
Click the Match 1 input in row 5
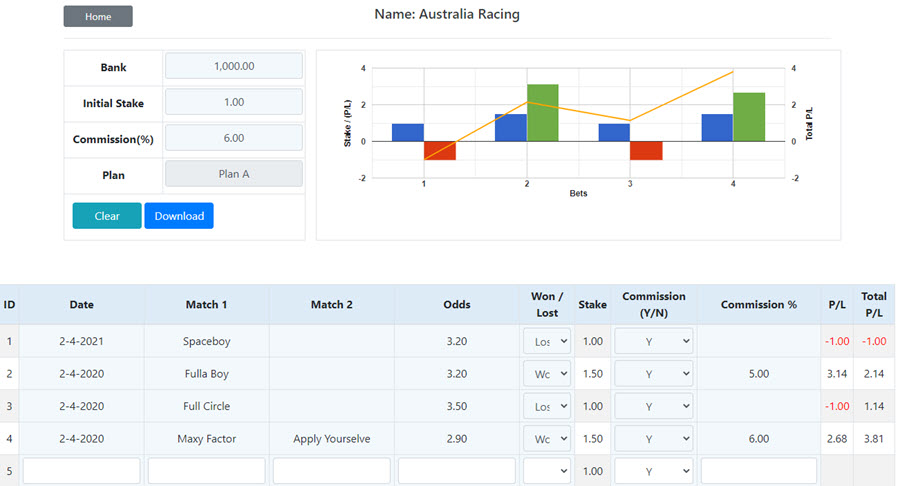coord(206,471)
